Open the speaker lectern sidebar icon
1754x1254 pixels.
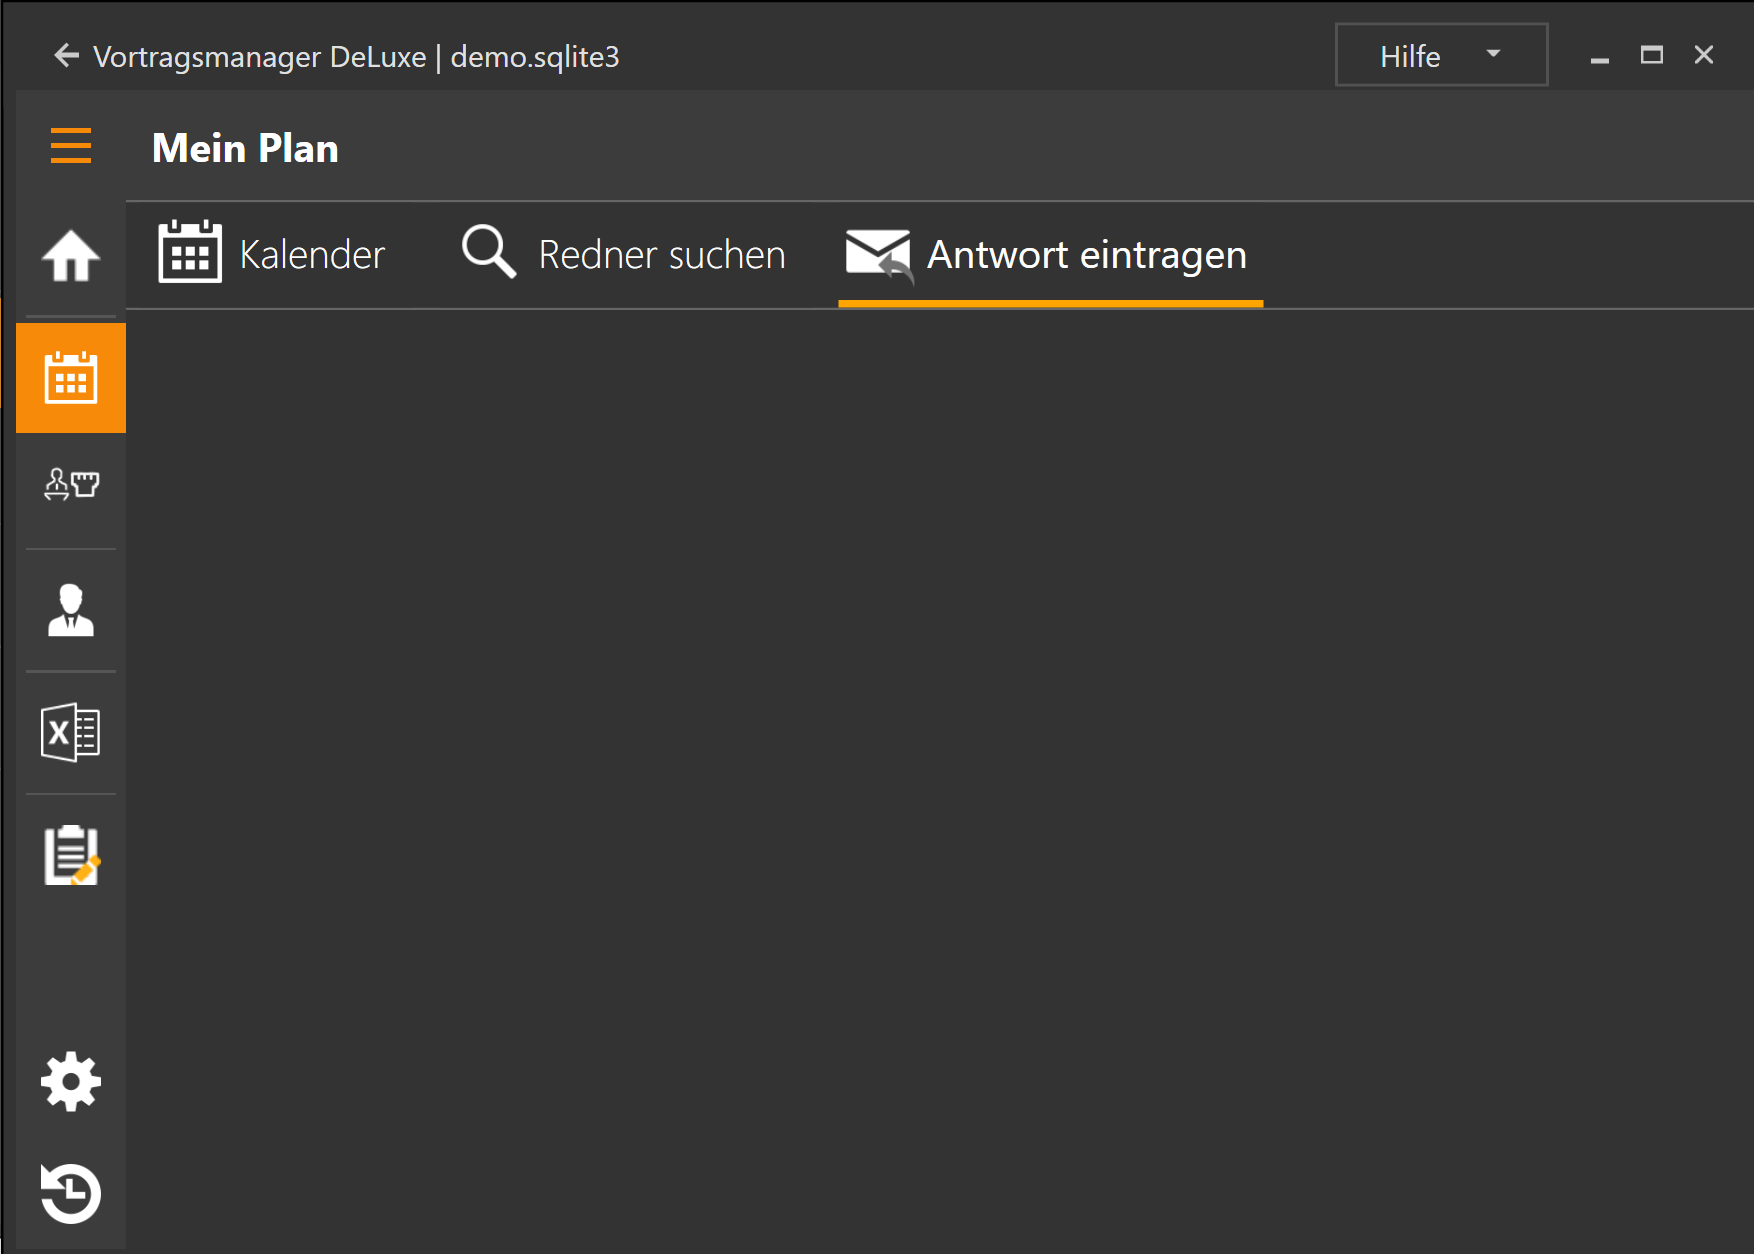[71, 485]
